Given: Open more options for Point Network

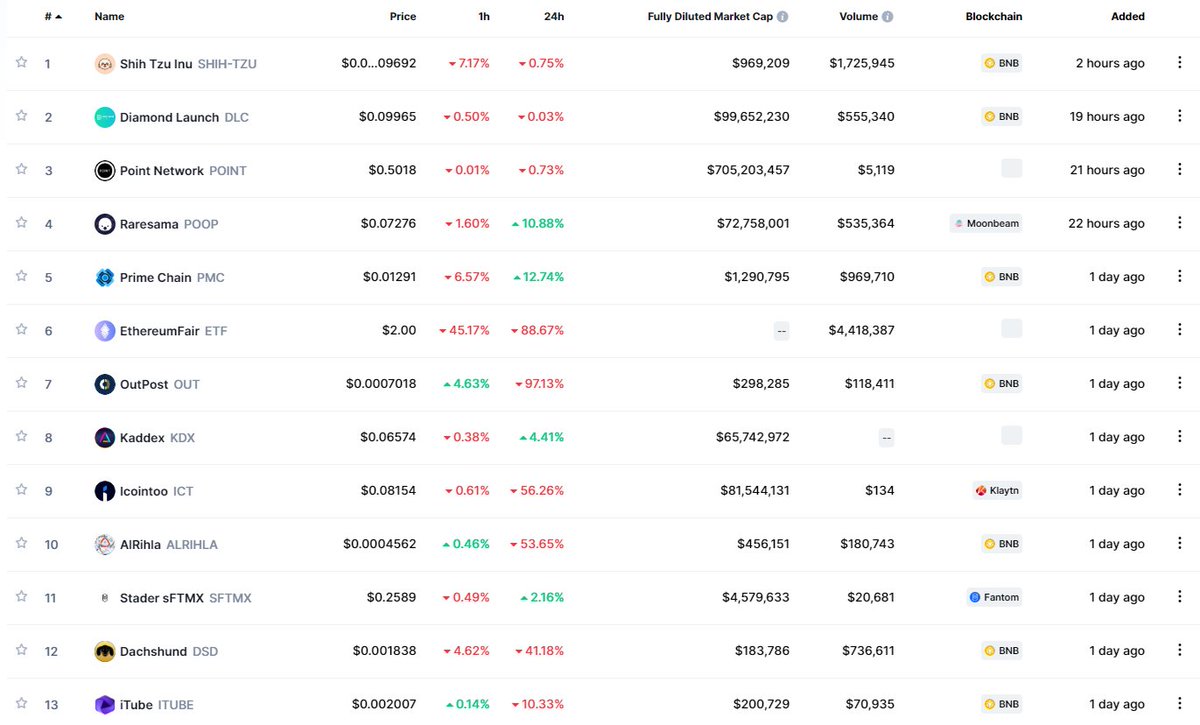Looking at the screenshot, I should point(1180,170).
